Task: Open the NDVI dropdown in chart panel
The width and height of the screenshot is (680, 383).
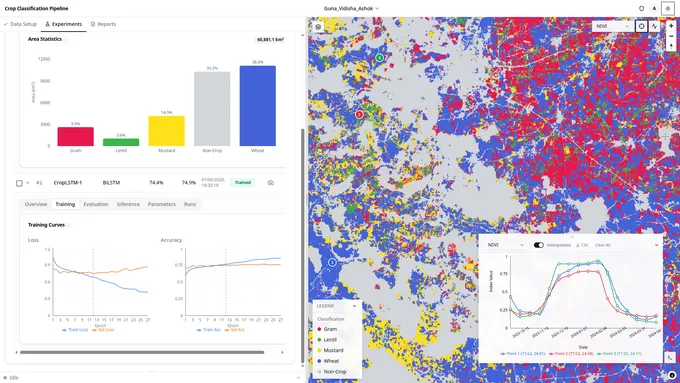Action: pyautogui.click(x=505, y=245)
